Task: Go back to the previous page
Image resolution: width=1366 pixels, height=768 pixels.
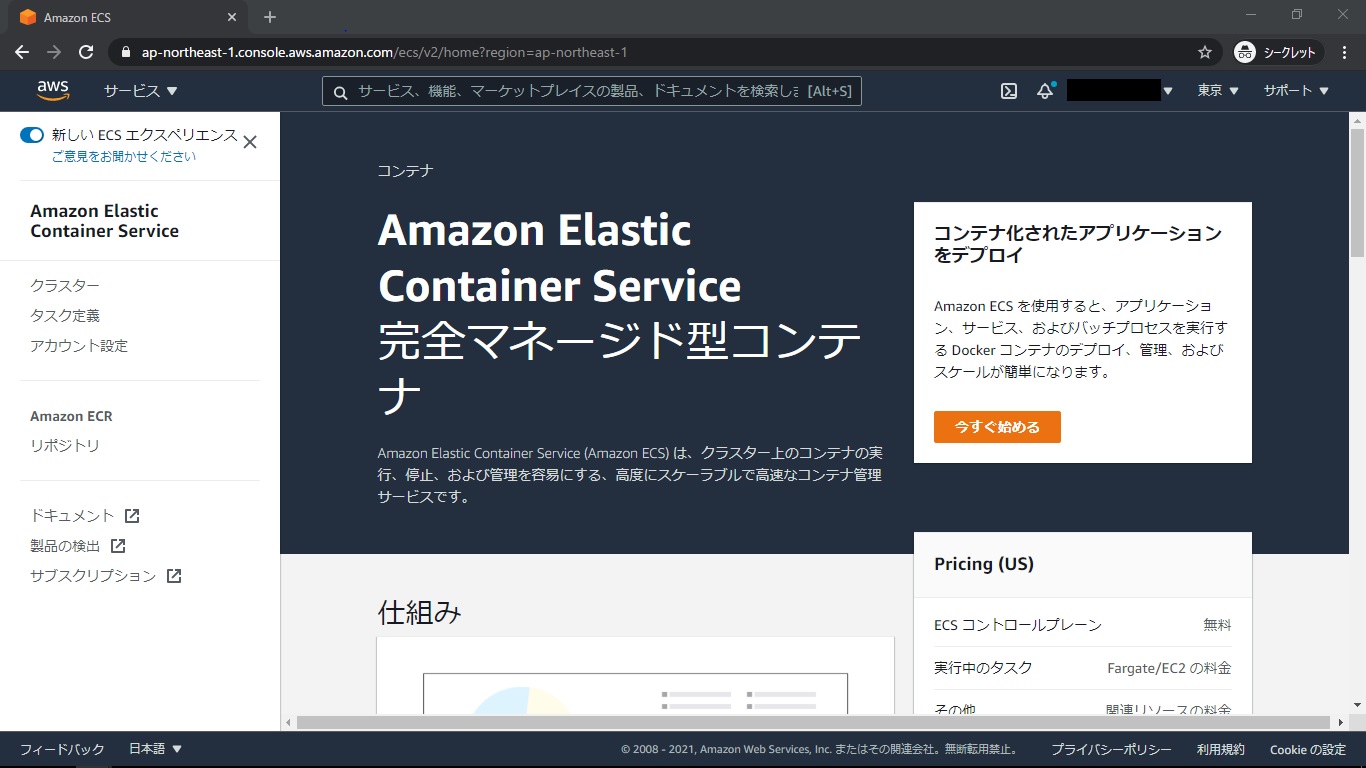Action: (x=22, y=52)
